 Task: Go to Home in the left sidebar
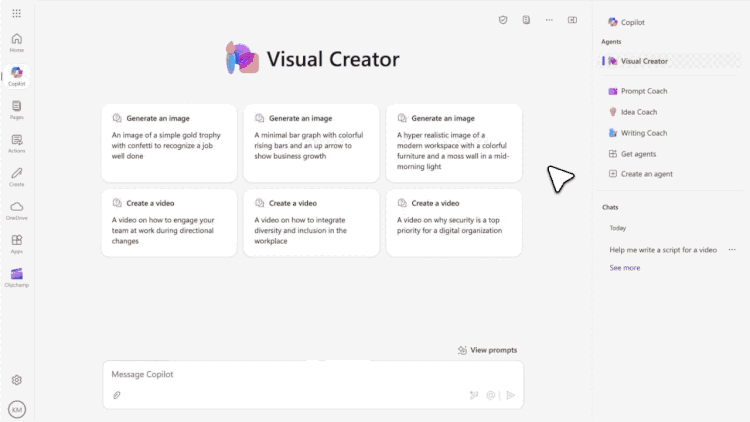click(x=17, y=43)
